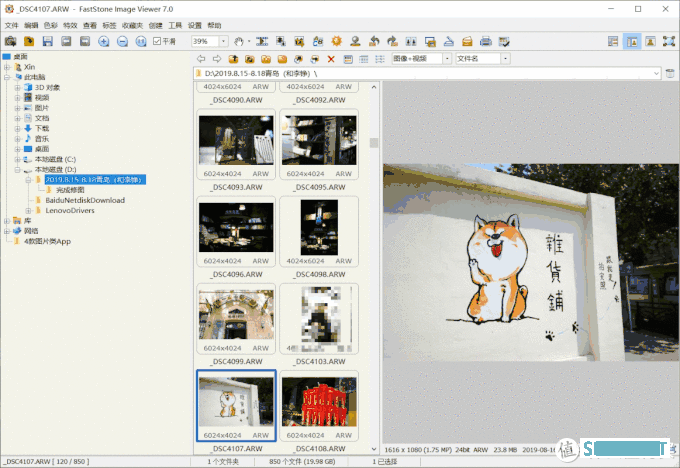Image resolution: width=680 pixels, height=468 pixels.
Task: Click the thumbnail list scroll-up arrow
Action: [374, 87]
